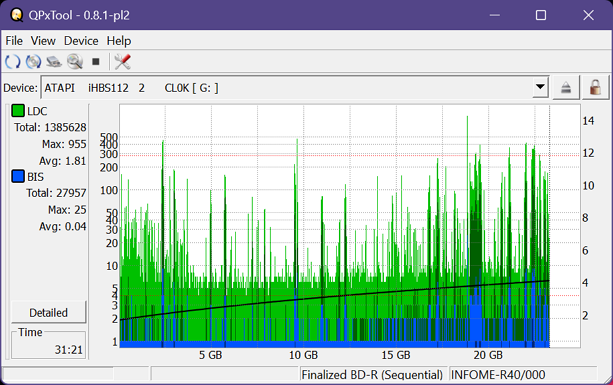Click the Detailed button
Screen dimensions: 613x385
pyautogui.click(x=48, y=312)
